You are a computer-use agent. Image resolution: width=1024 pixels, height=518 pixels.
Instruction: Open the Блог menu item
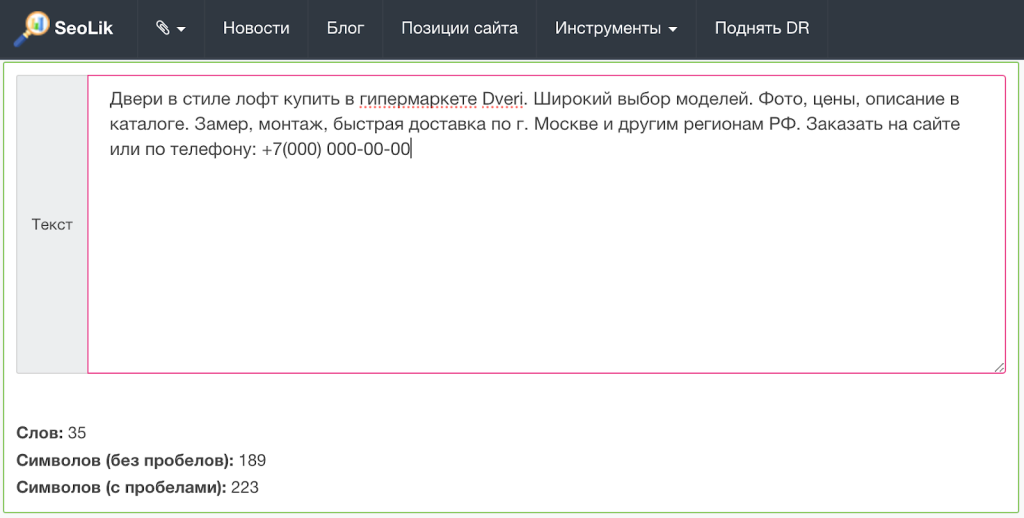(x=345, y=28)
